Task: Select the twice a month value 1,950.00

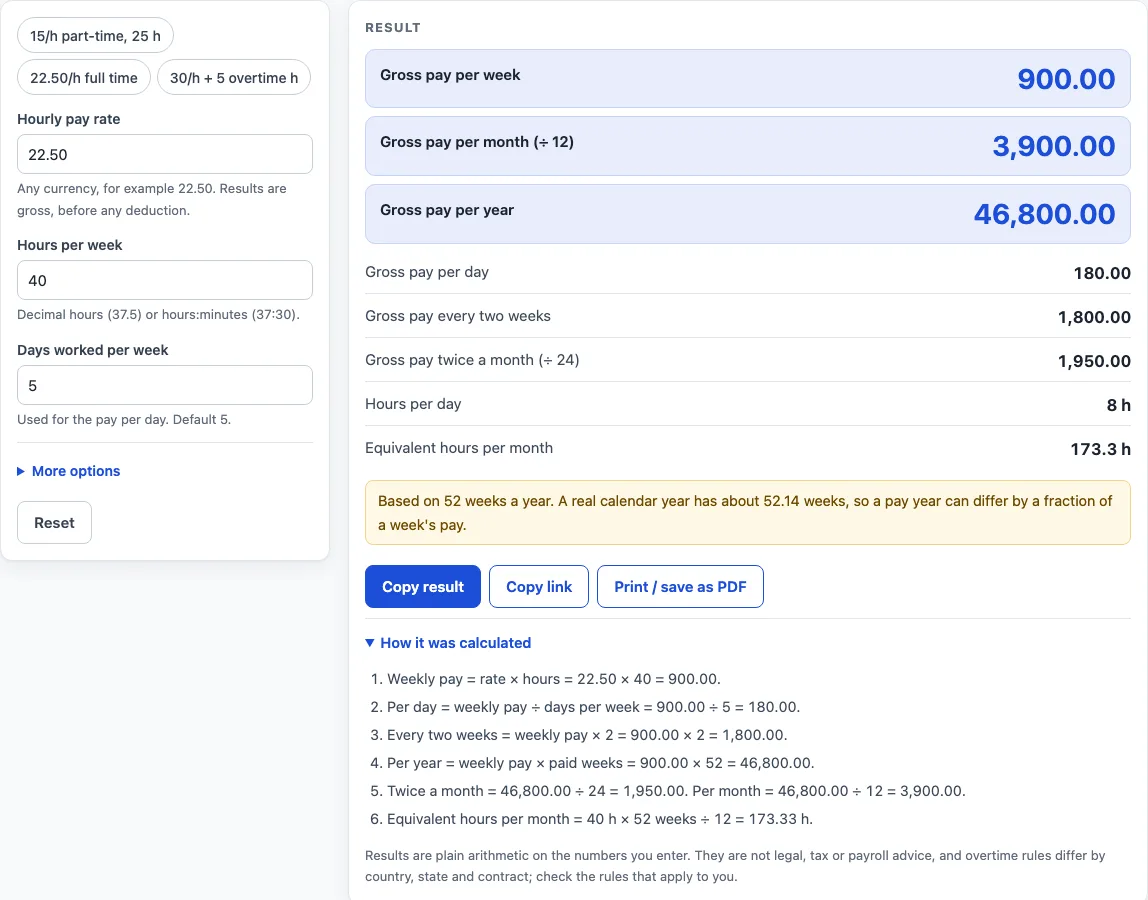Action: [1094, 361]
